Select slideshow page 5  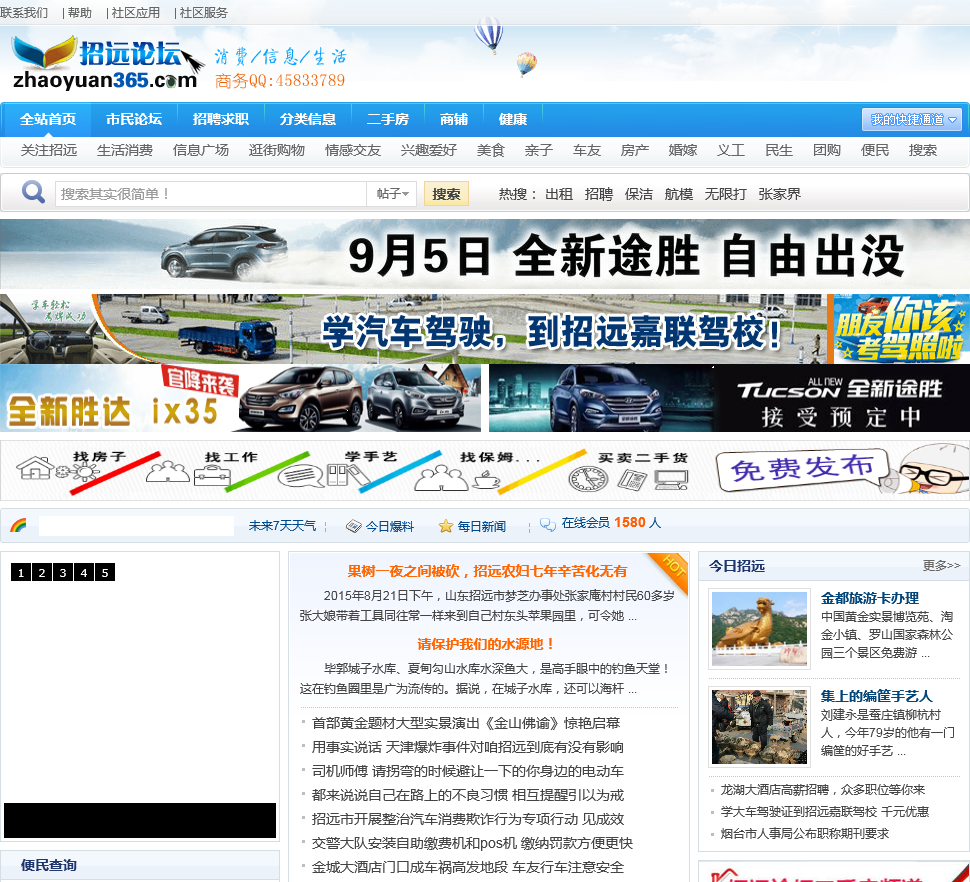tap(105, 572)
